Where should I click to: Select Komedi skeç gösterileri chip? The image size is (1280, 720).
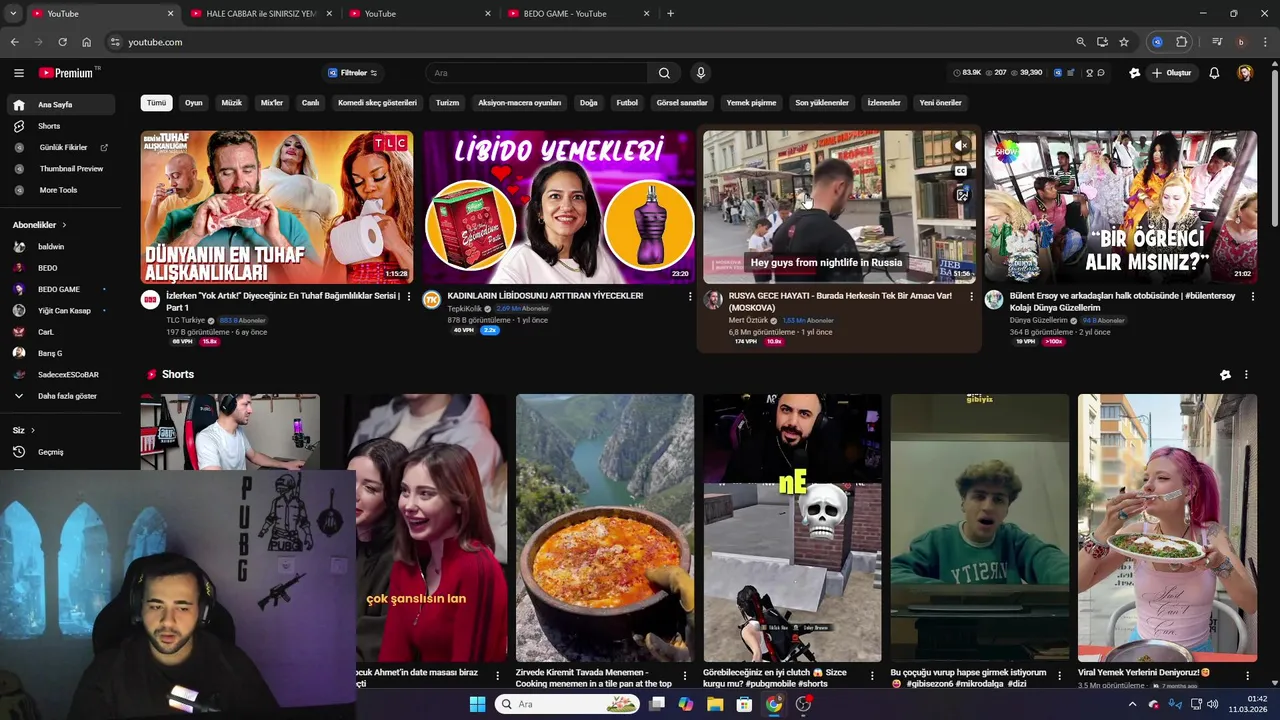tap(377, 102)
